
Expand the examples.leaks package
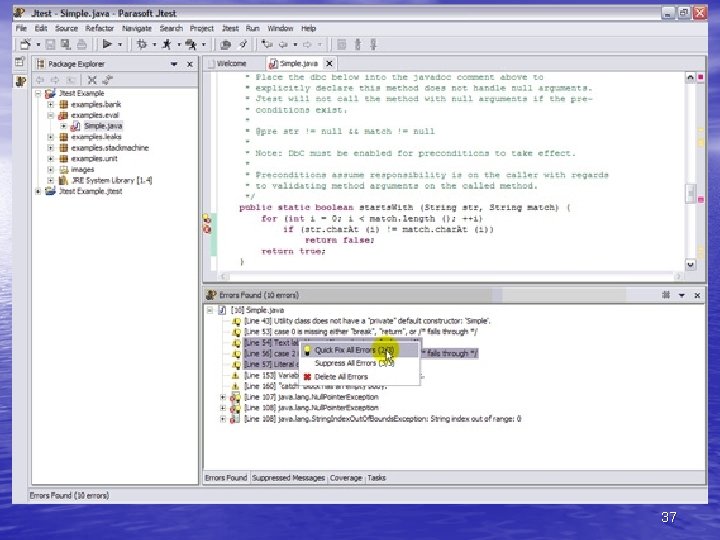point(51,137)
